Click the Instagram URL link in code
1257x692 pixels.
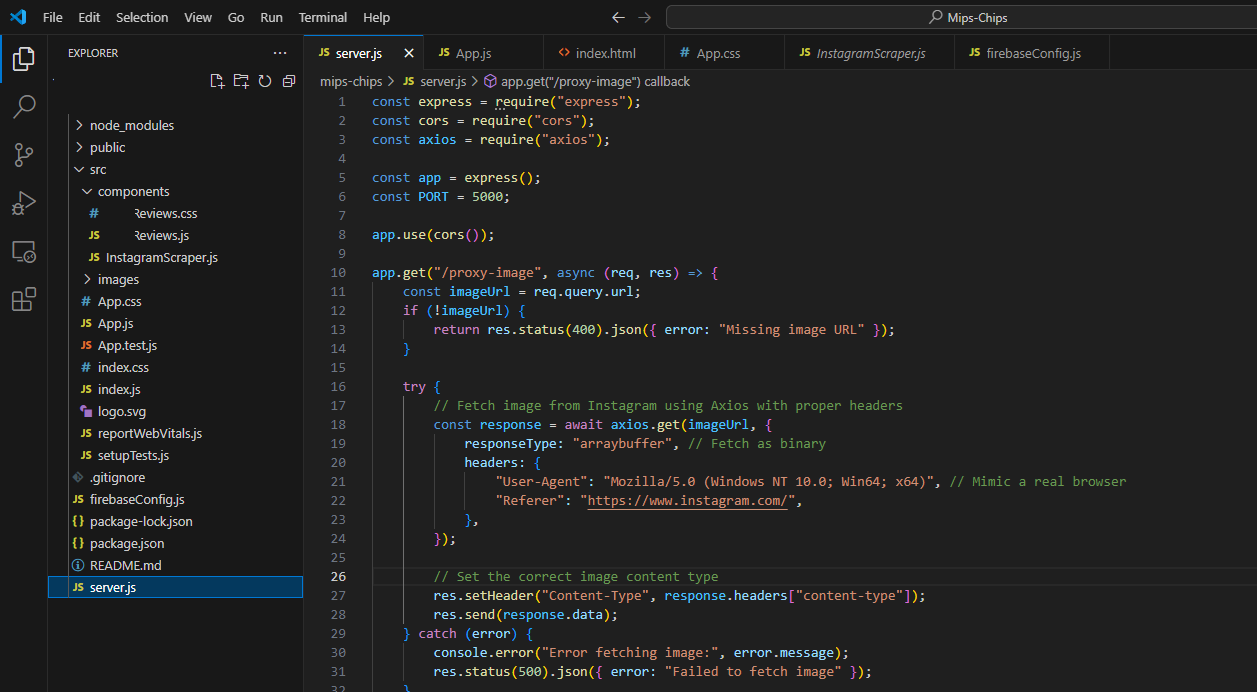pos(689,501)
